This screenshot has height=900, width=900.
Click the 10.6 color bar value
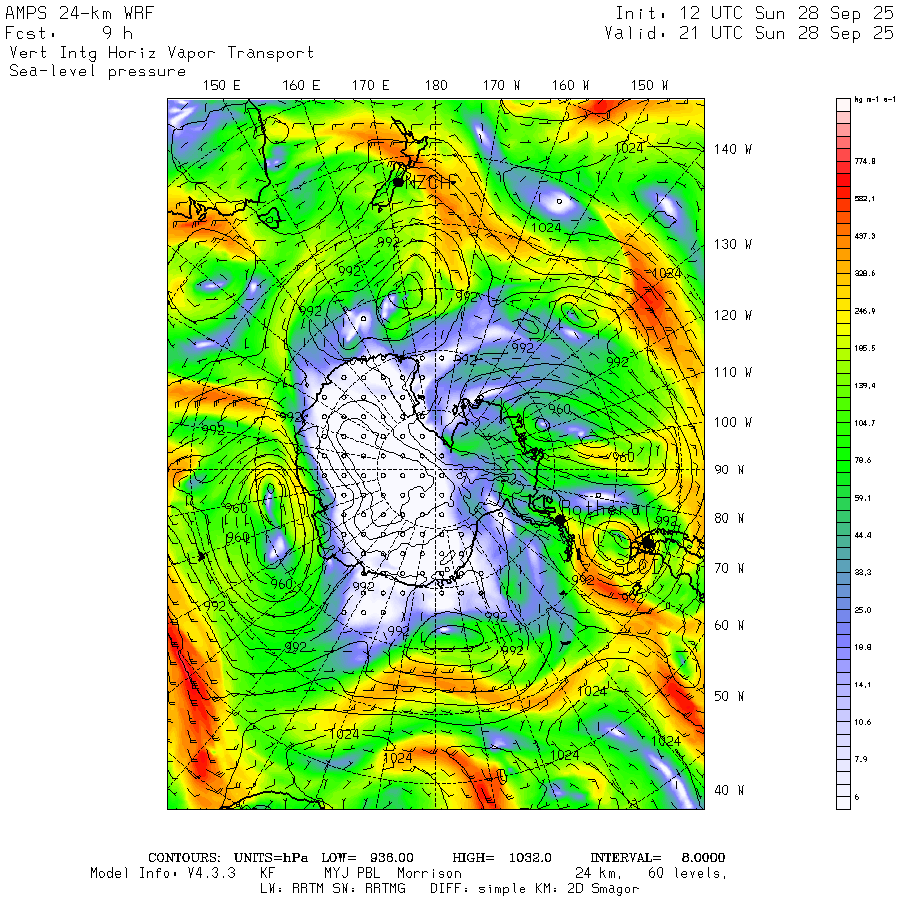pyautogui.click(x=863, y=722)
